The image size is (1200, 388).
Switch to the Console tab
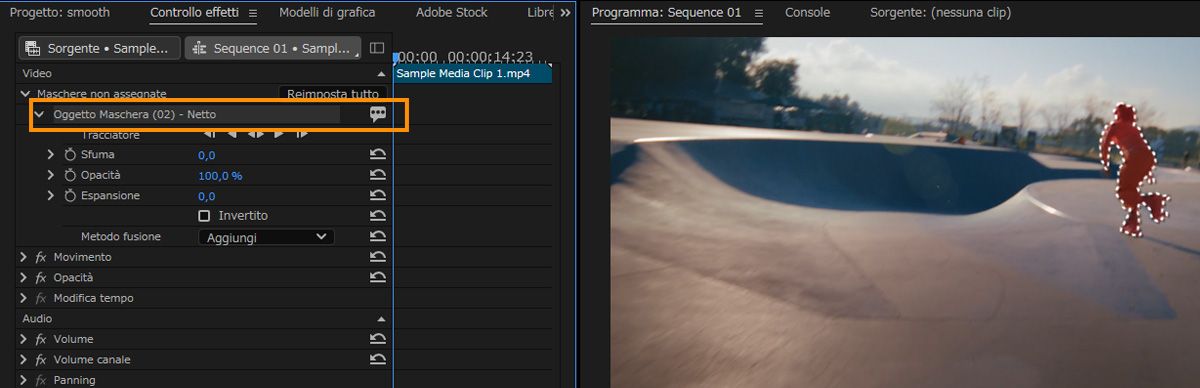click(807, 13)
